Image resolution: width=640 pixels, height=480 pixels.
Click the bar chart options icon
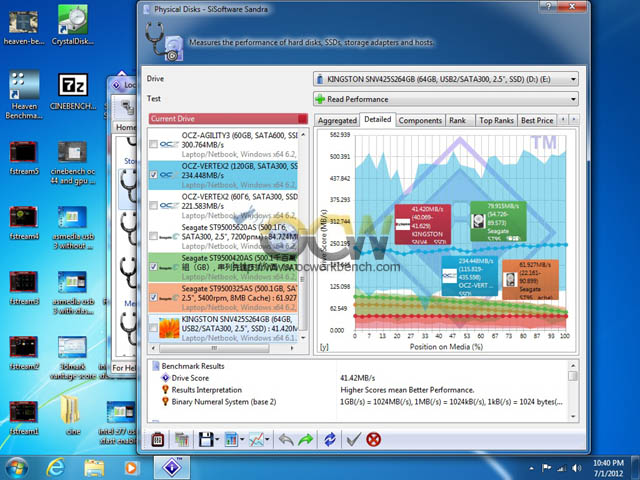(231, 440)
